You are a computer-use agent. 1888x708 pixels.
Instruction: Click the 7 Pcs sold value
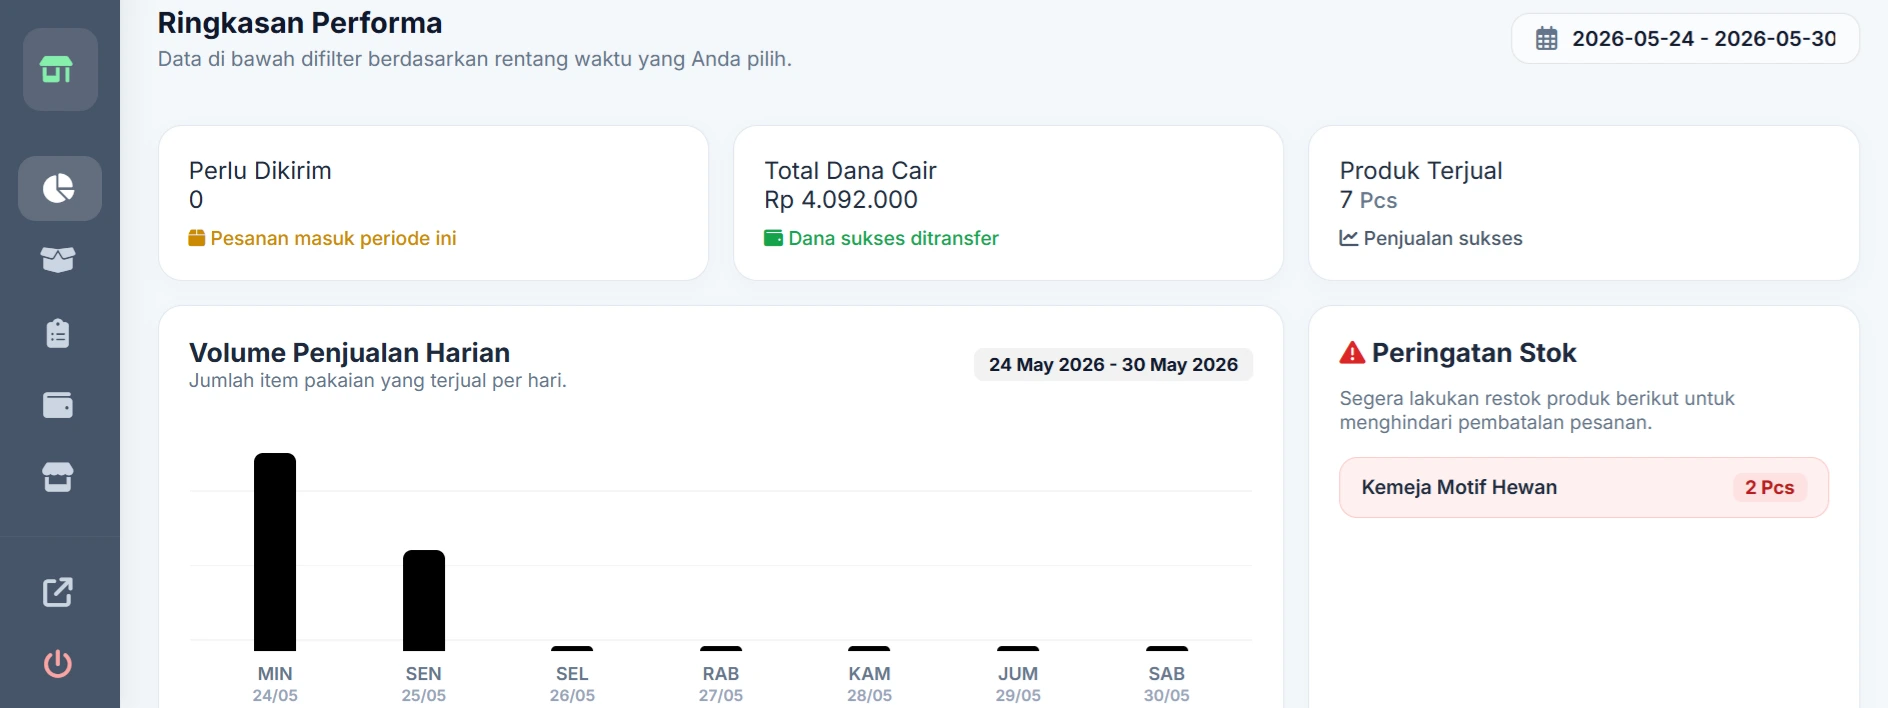(x=1368, y=200)
